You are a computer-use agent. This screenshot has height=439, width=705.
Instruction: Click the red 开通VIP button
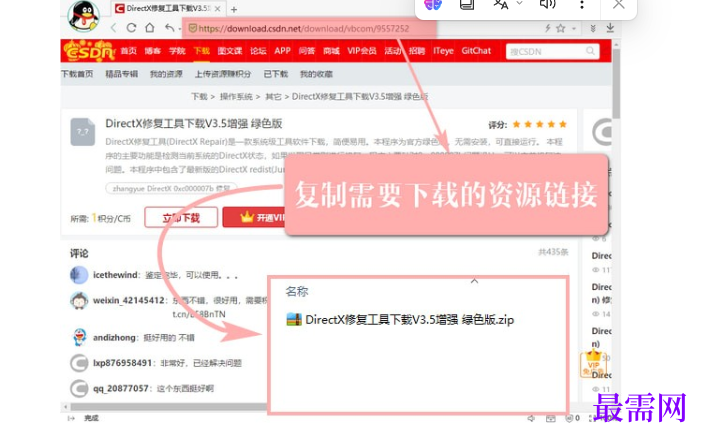254,218
